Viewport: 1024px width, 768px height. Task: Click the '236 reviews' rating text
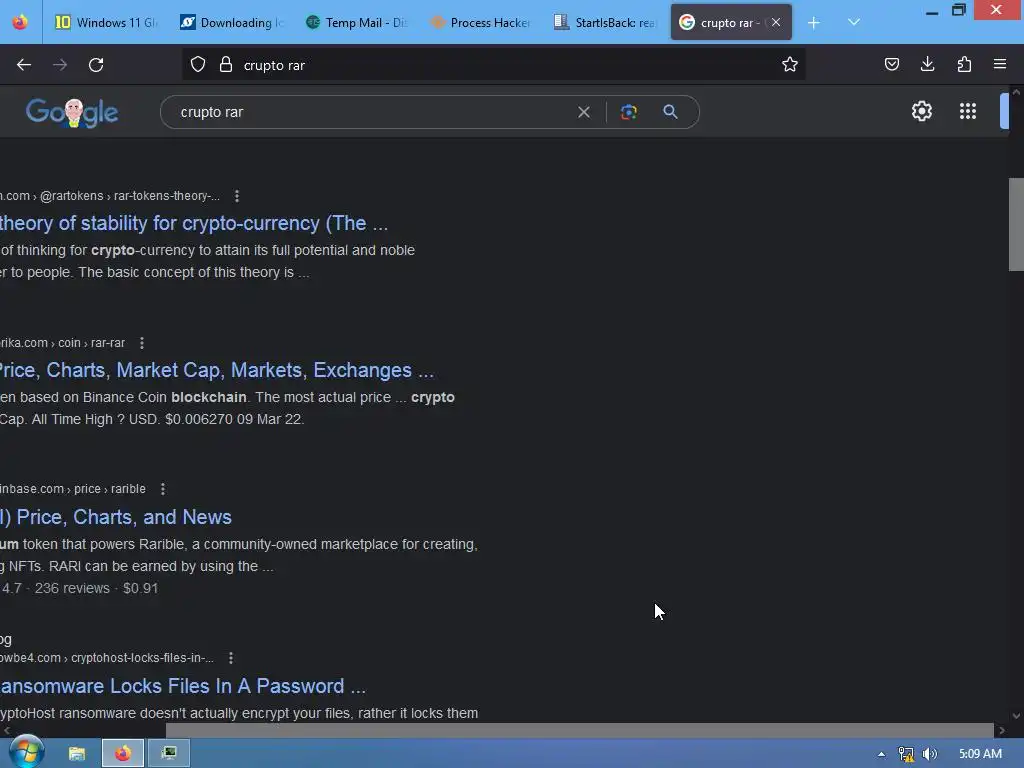point(72,588)
